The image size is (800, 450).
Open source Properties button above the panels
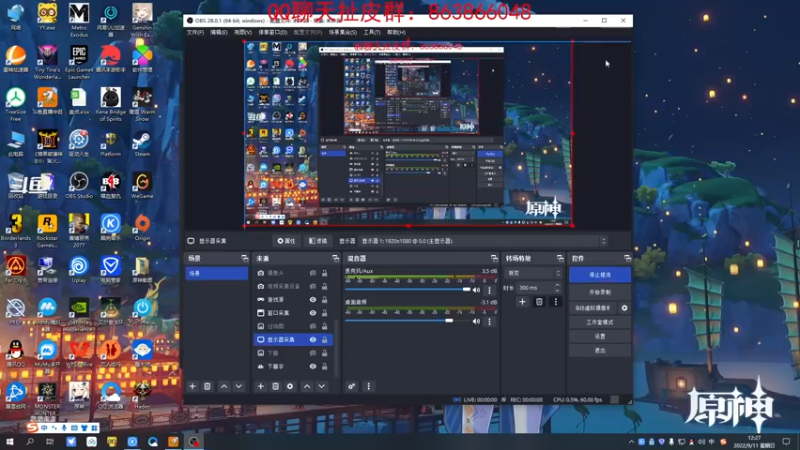286,241
